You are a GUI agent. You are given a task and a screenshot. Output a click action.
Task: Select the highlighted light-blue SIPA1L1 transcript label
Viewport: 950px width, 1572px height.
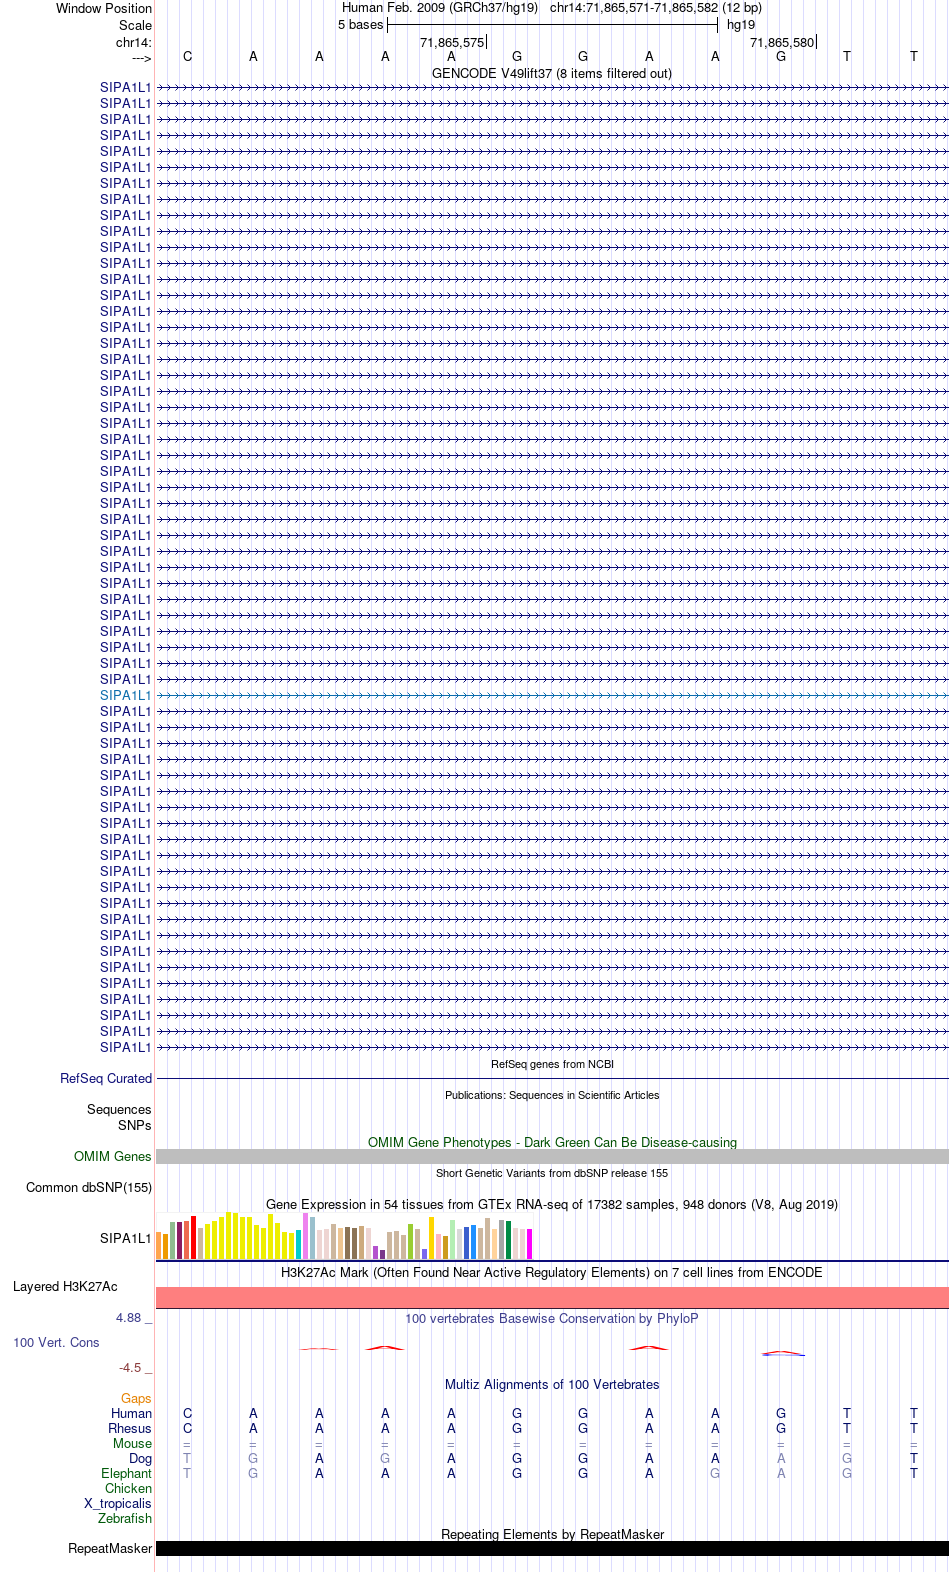click(x=126, y=695)
